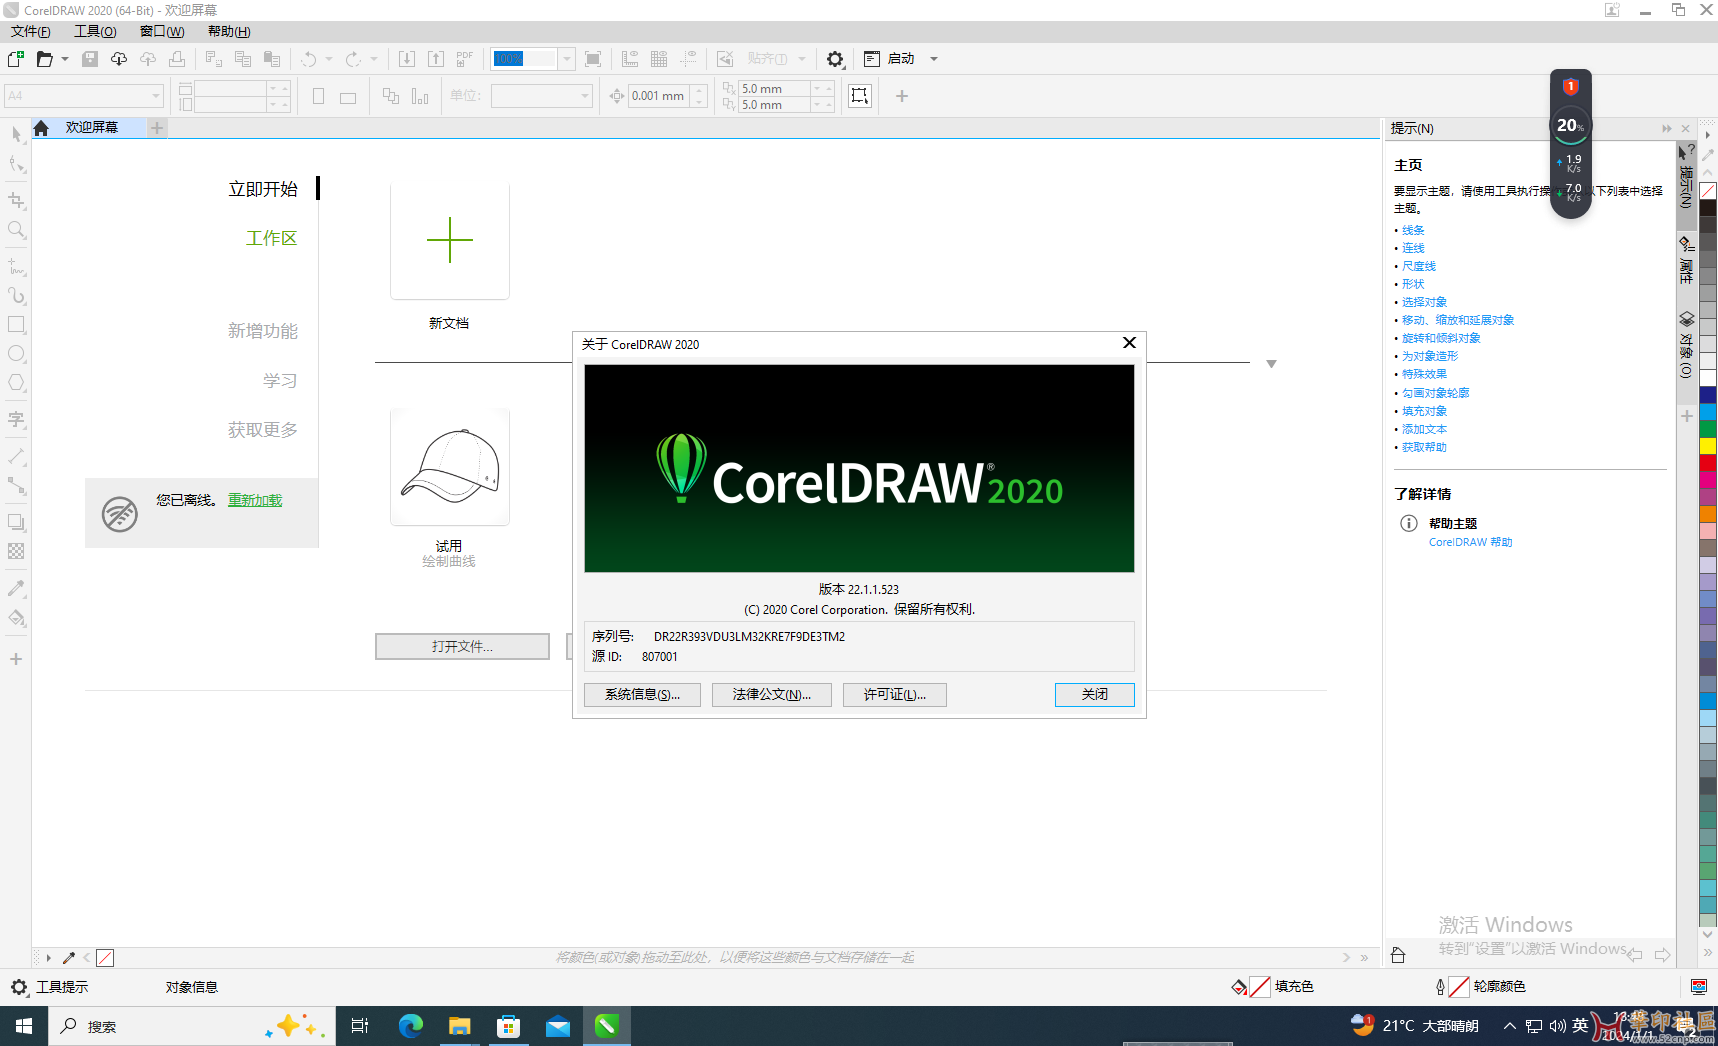Pick the yellow swatch in the palette

coord(1708,445)
